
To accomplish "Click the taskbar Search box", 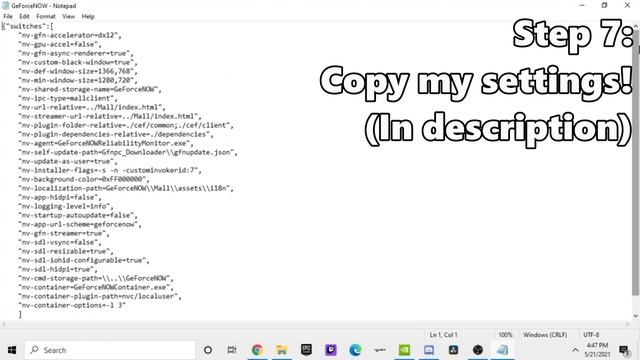I will [x=110, y=350].
